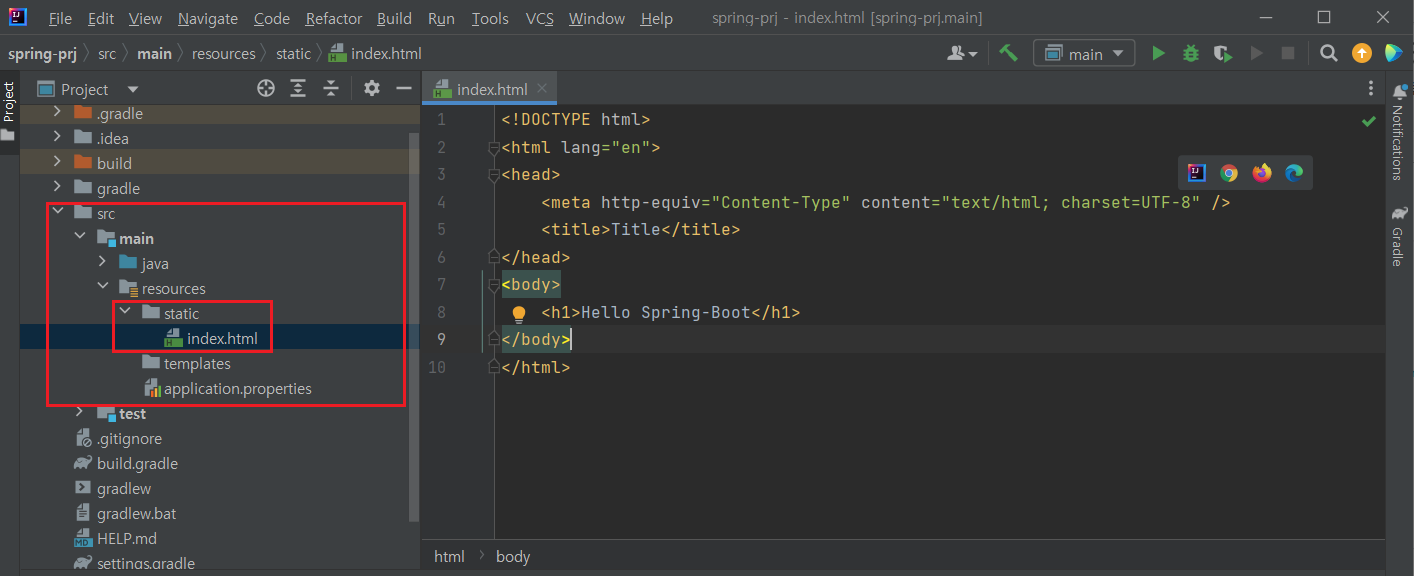The image size is (1414, 576).
Task: Open page in built-in preview browser icon
Action: point(1196,173)
